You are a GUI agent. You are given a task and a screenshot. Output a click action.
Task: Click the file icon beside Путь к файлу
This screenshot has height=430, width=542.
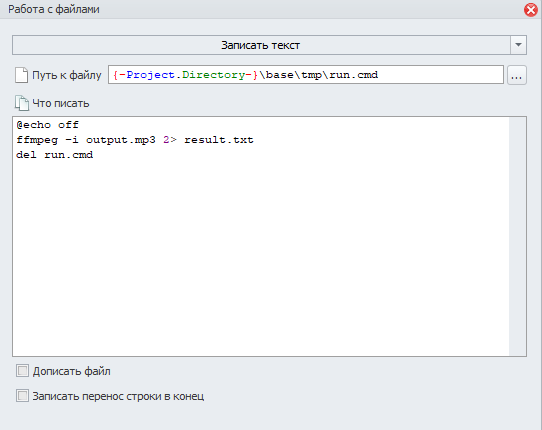click(x=21, y=75)
